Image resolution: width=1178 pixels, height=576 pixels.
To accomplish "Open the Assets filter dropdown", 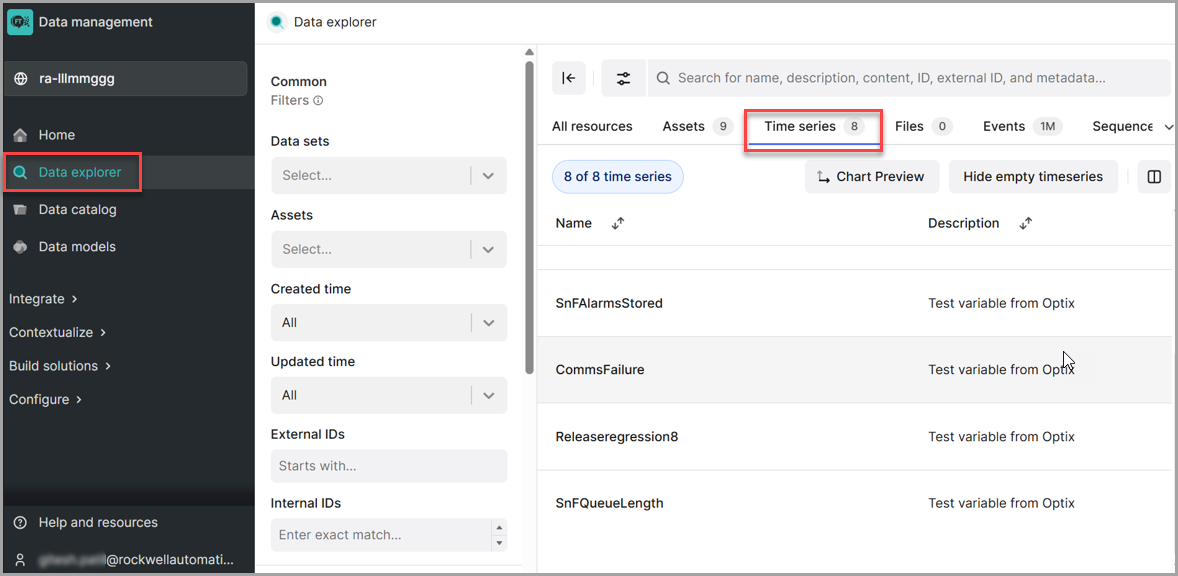I will click(388, 249).
